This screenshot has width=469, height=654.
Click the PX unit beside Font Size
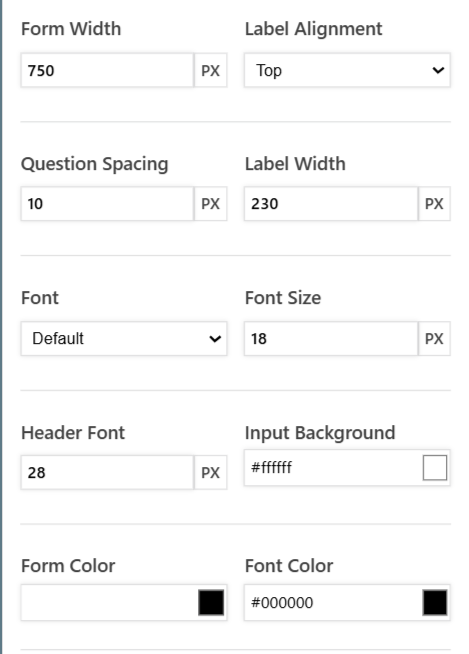click(434, 339)
